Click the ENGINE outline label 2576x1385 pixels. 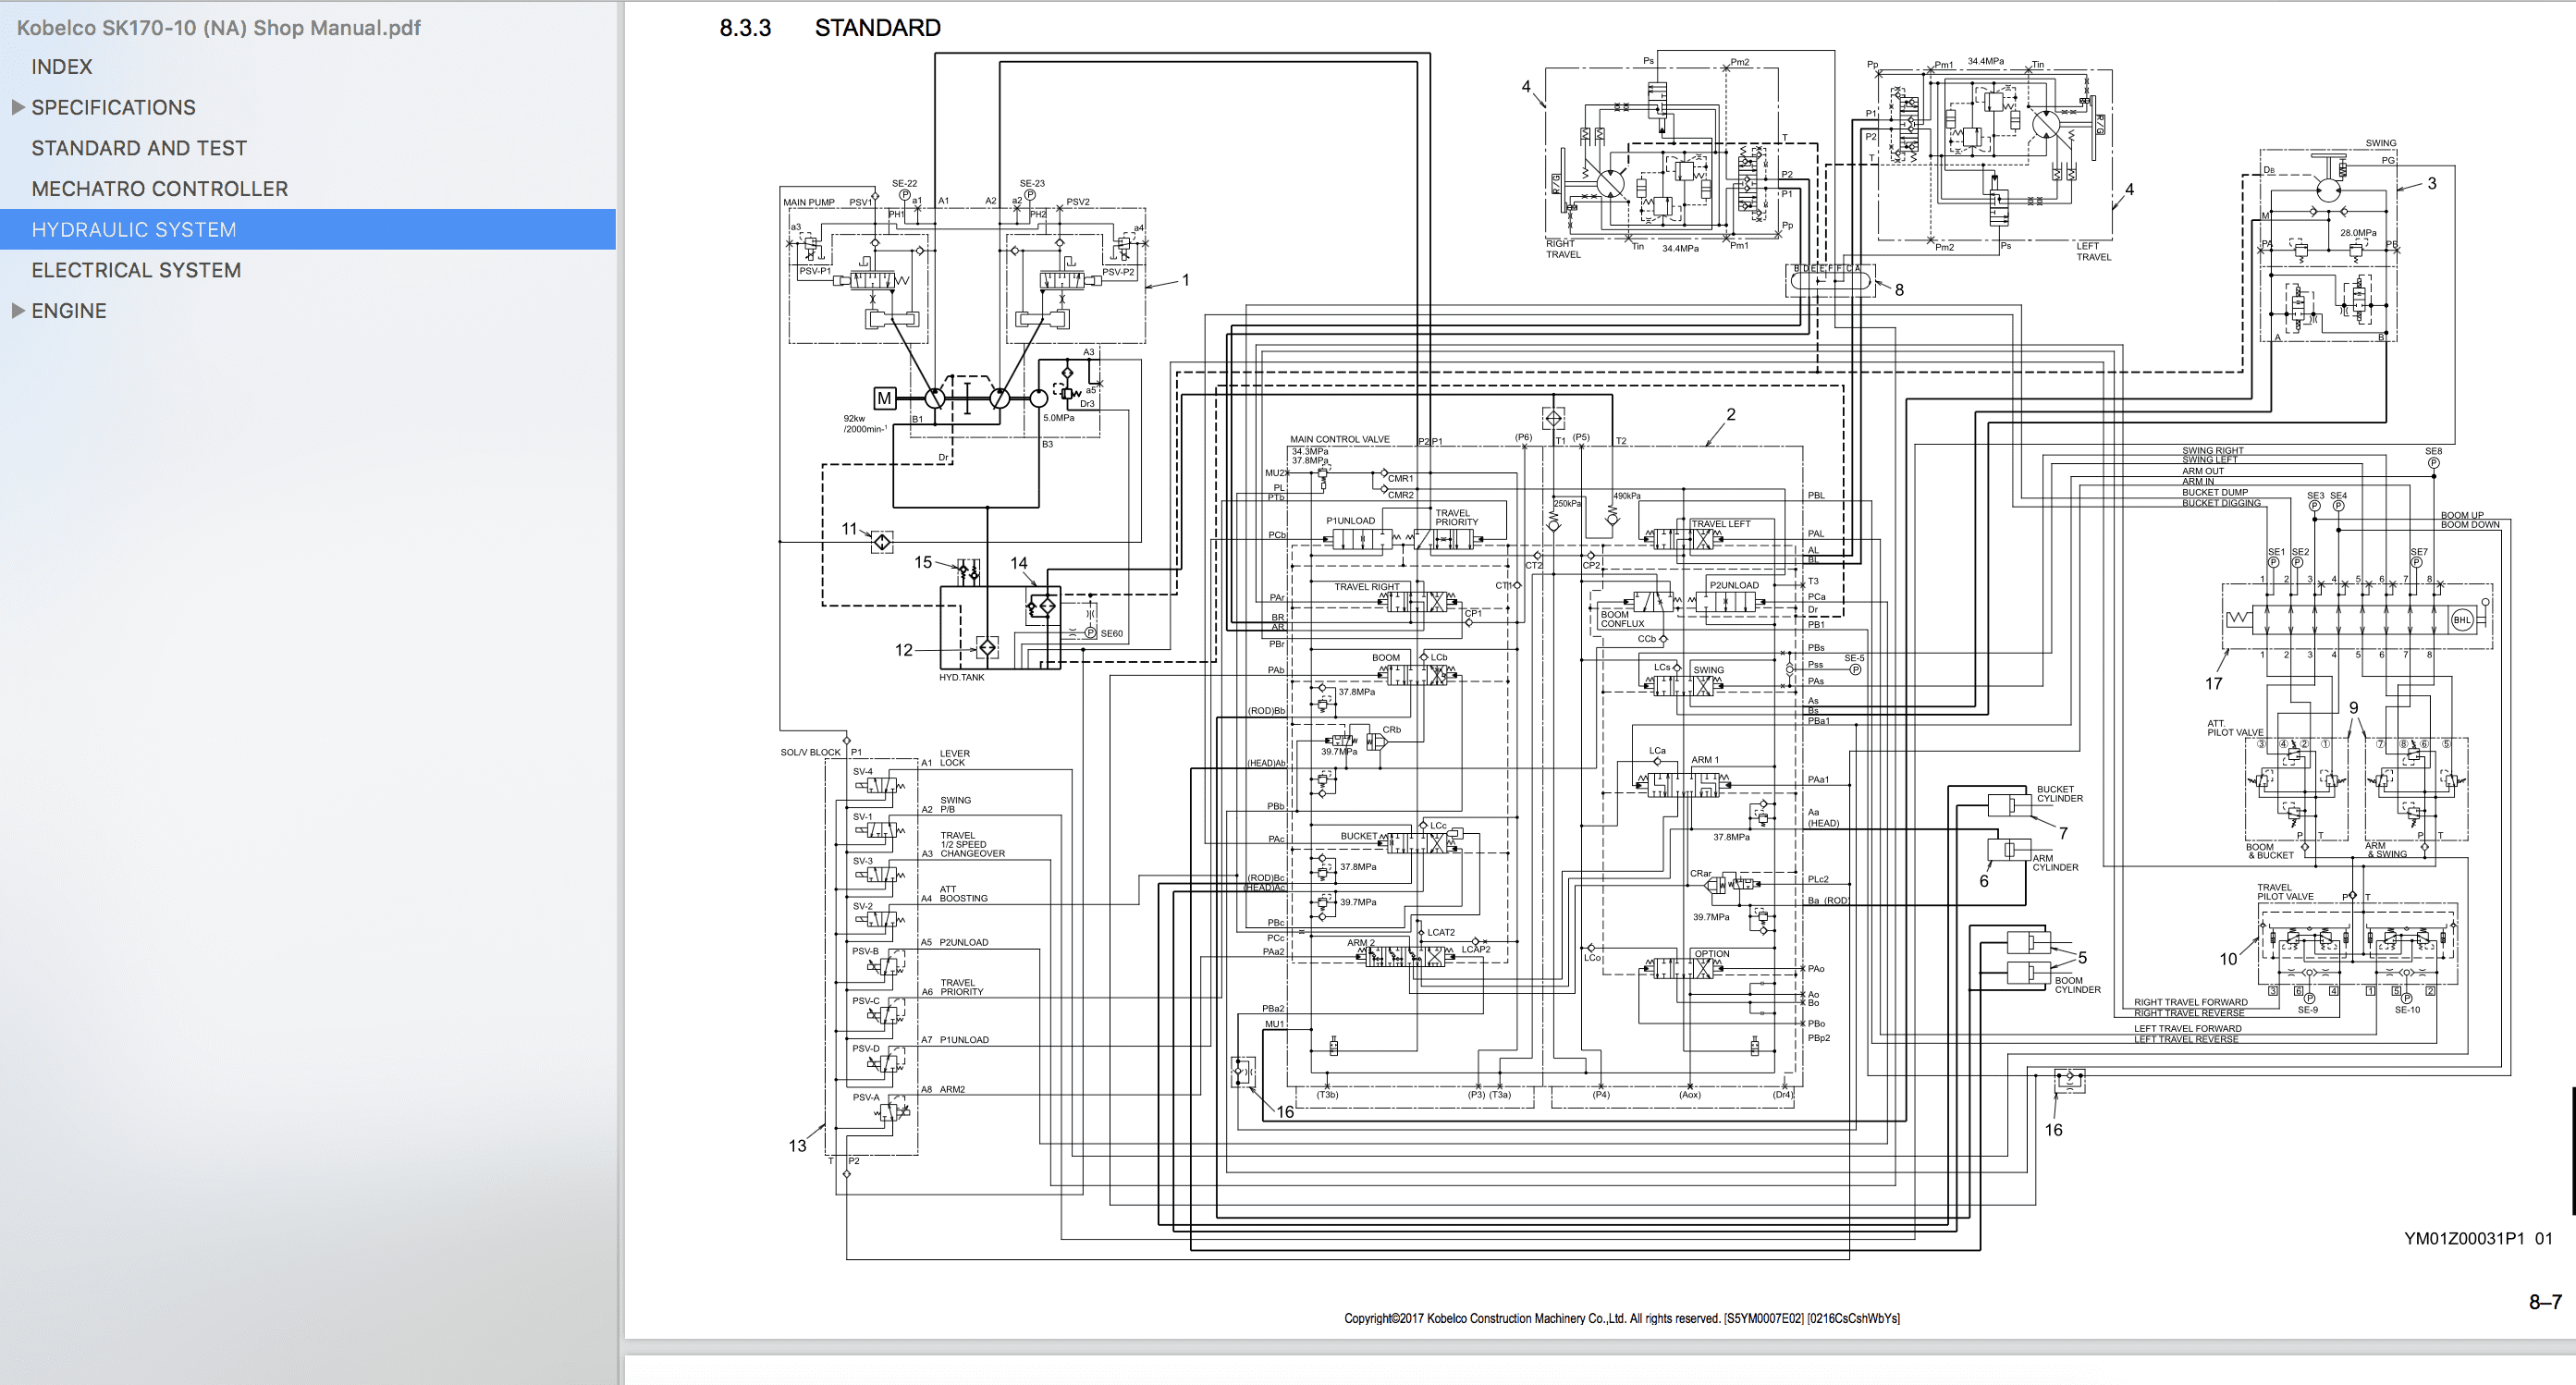[68, 311]
